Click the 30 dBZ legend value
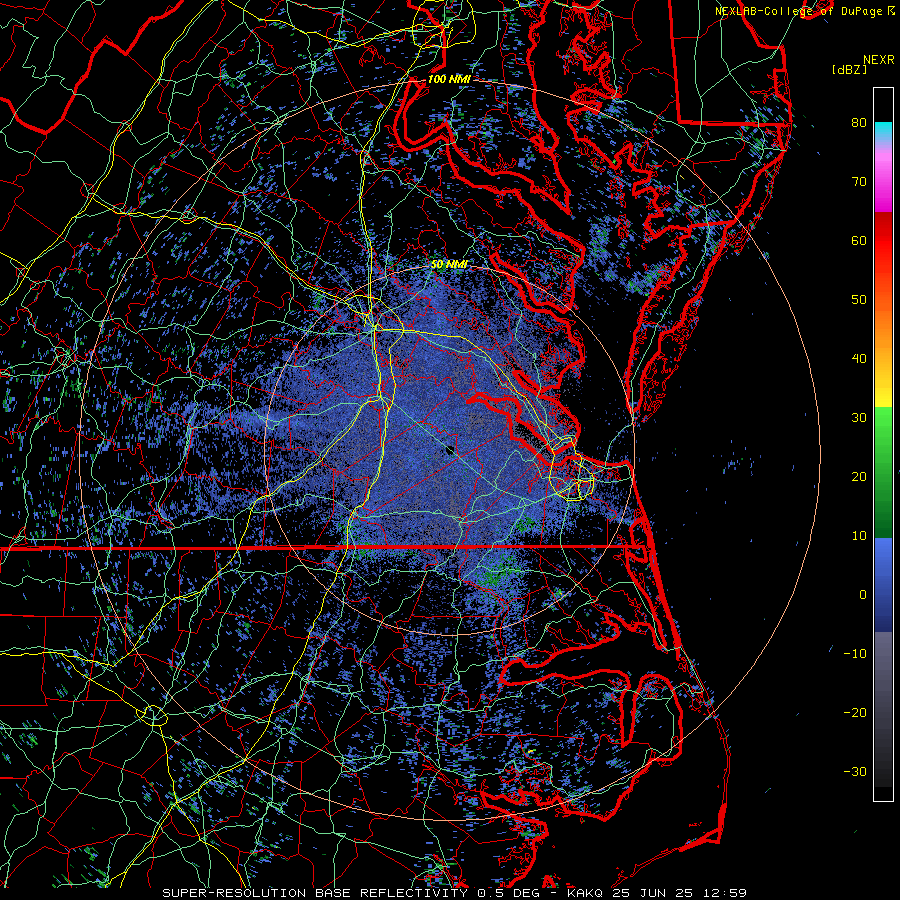900x900 pixels. (859, 417)
